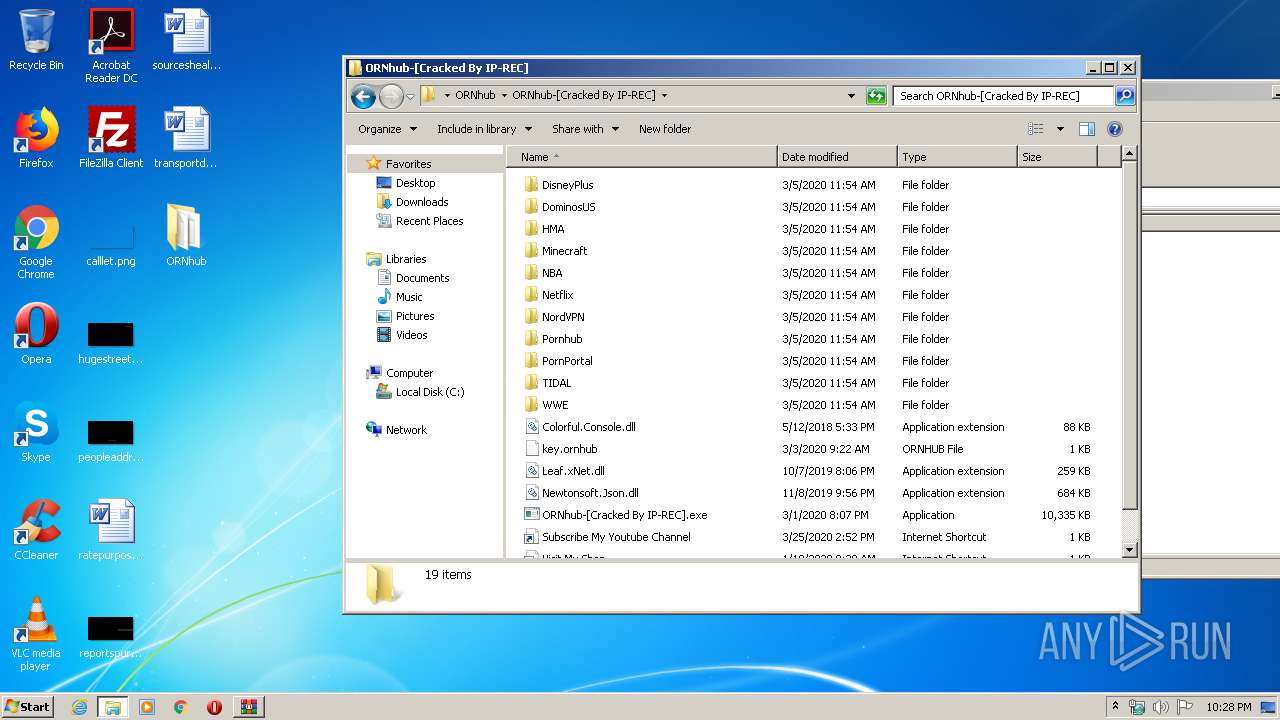Click the change view icon
1280x720 pixels.
[x=1036, y=129]
